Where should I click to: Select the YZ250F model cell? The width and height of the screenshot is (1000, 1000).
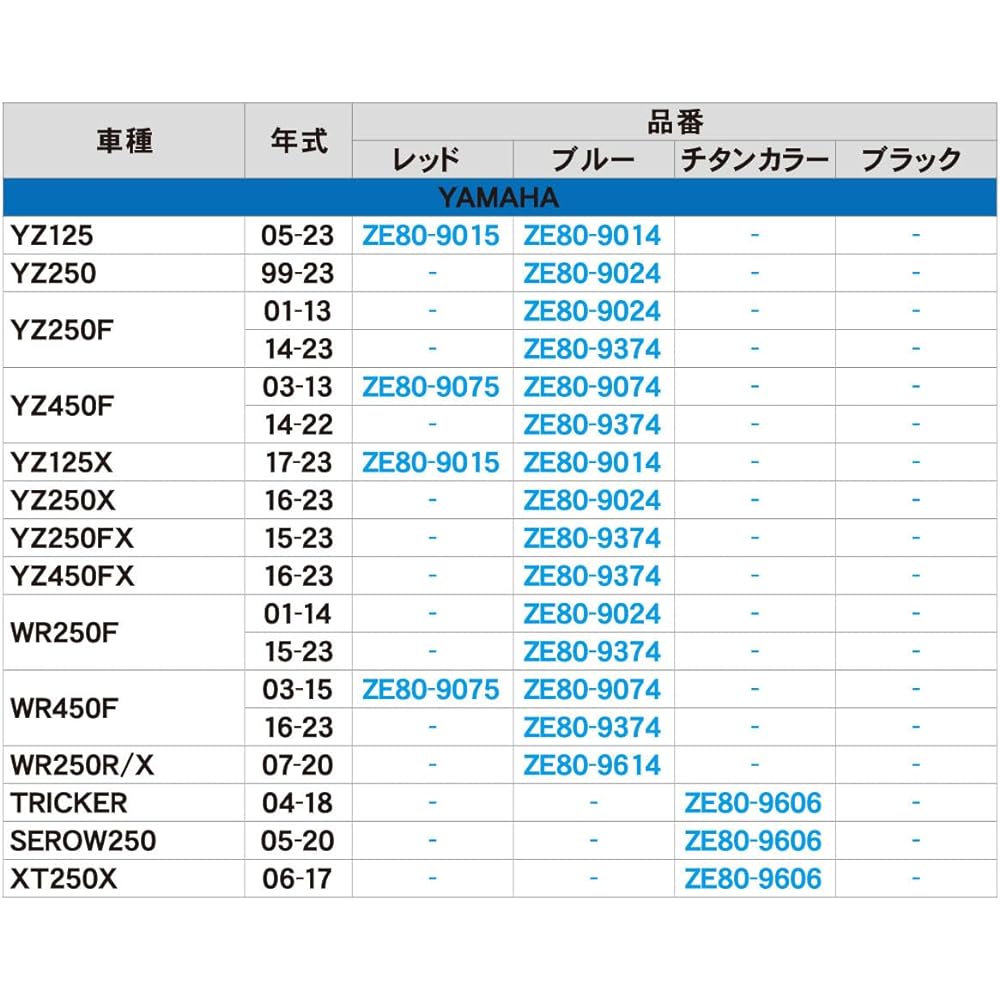click(x=124, y=330)
